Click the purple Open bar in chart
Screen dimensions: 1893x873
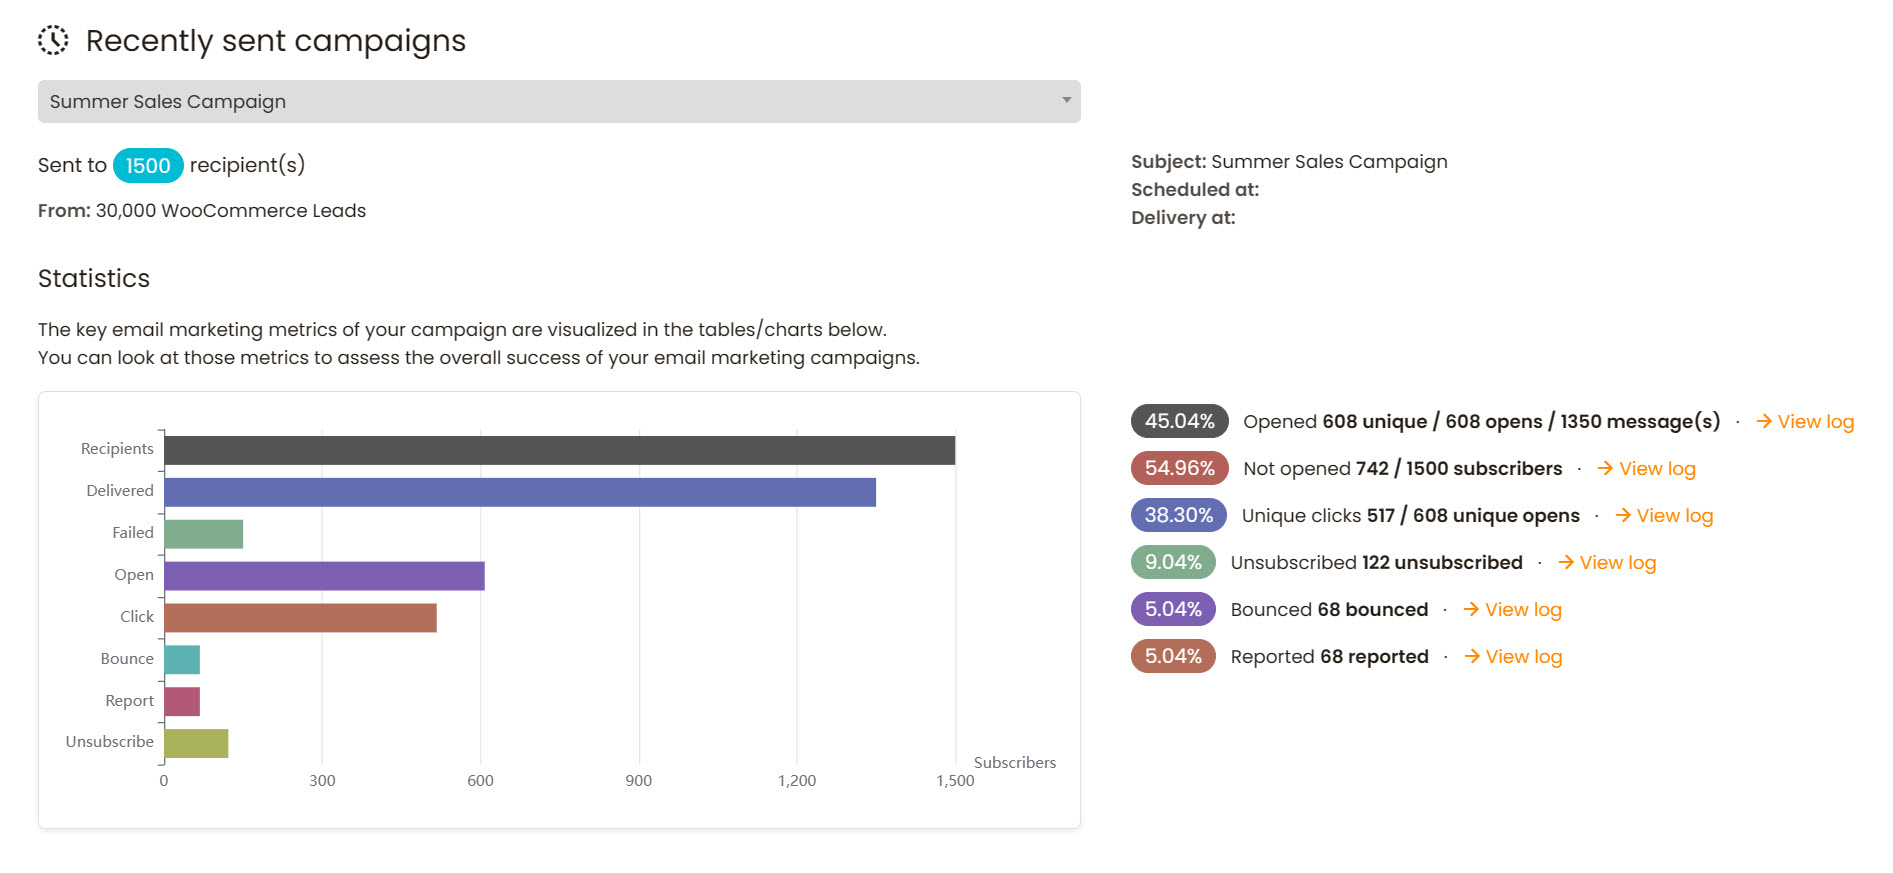pos(324,576)
